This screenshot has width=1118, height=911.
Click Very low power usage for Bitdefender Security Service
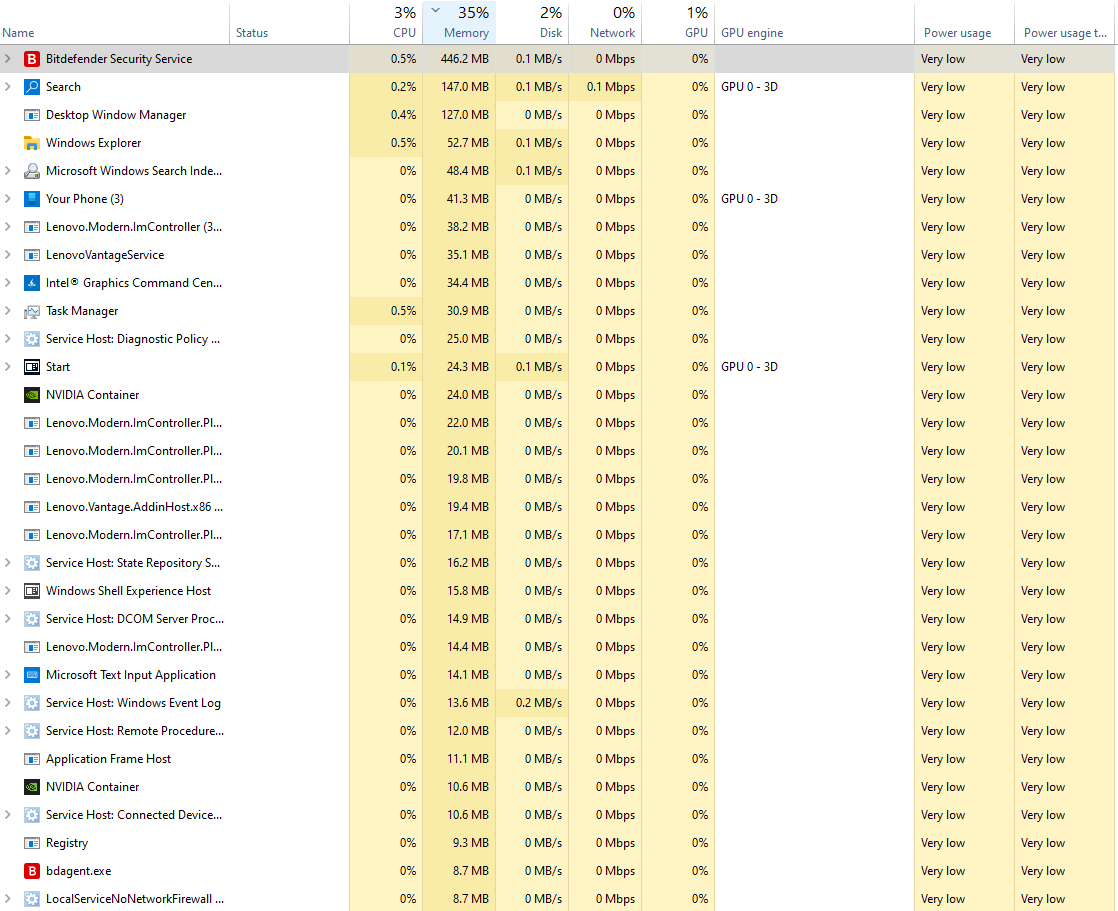(x=943, y=59)
